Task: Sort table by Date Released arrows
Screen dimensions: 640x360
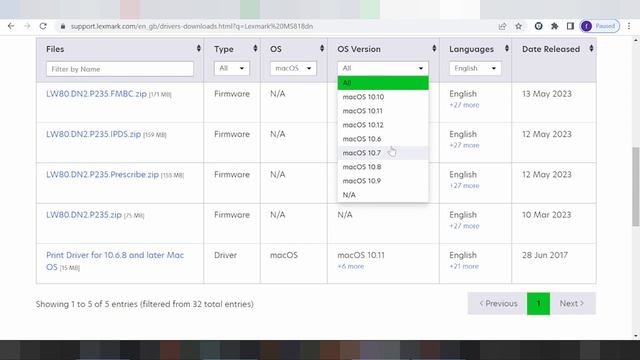Action: click(x=591, y=49)
